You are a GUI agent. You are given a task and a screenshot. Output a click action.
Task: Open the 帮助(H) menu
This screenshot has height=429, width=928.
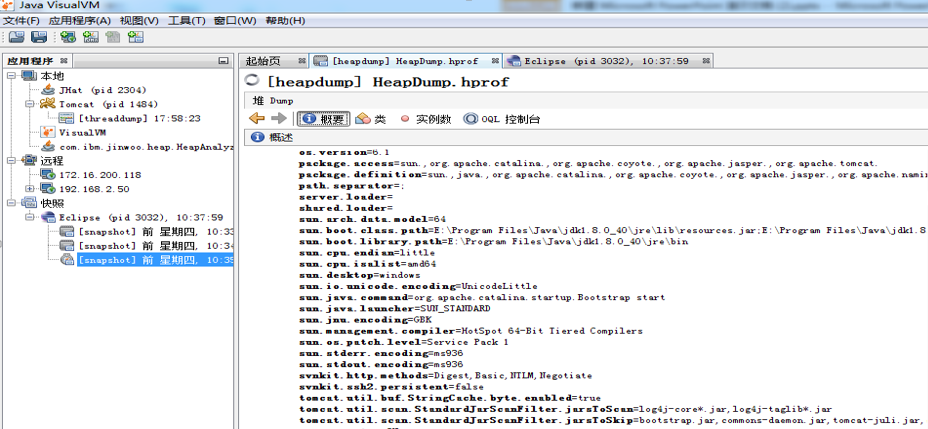(x=285, y=21)
